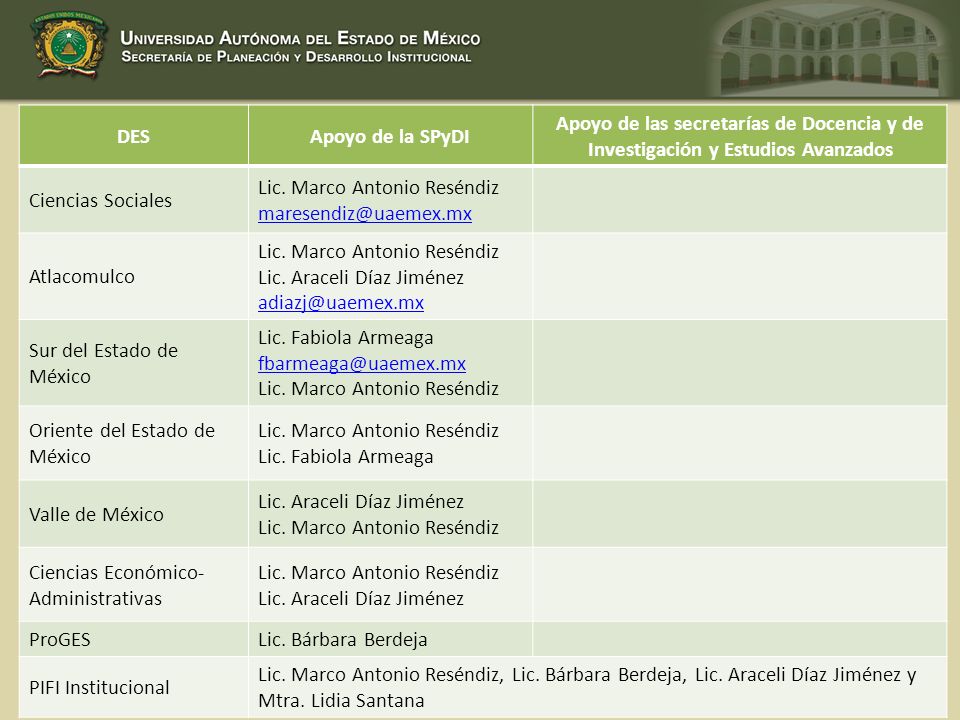Viewport: 960px width, 720px height.
Task: Click the UAEM university crest logo
Action: [x=69, y=45]
